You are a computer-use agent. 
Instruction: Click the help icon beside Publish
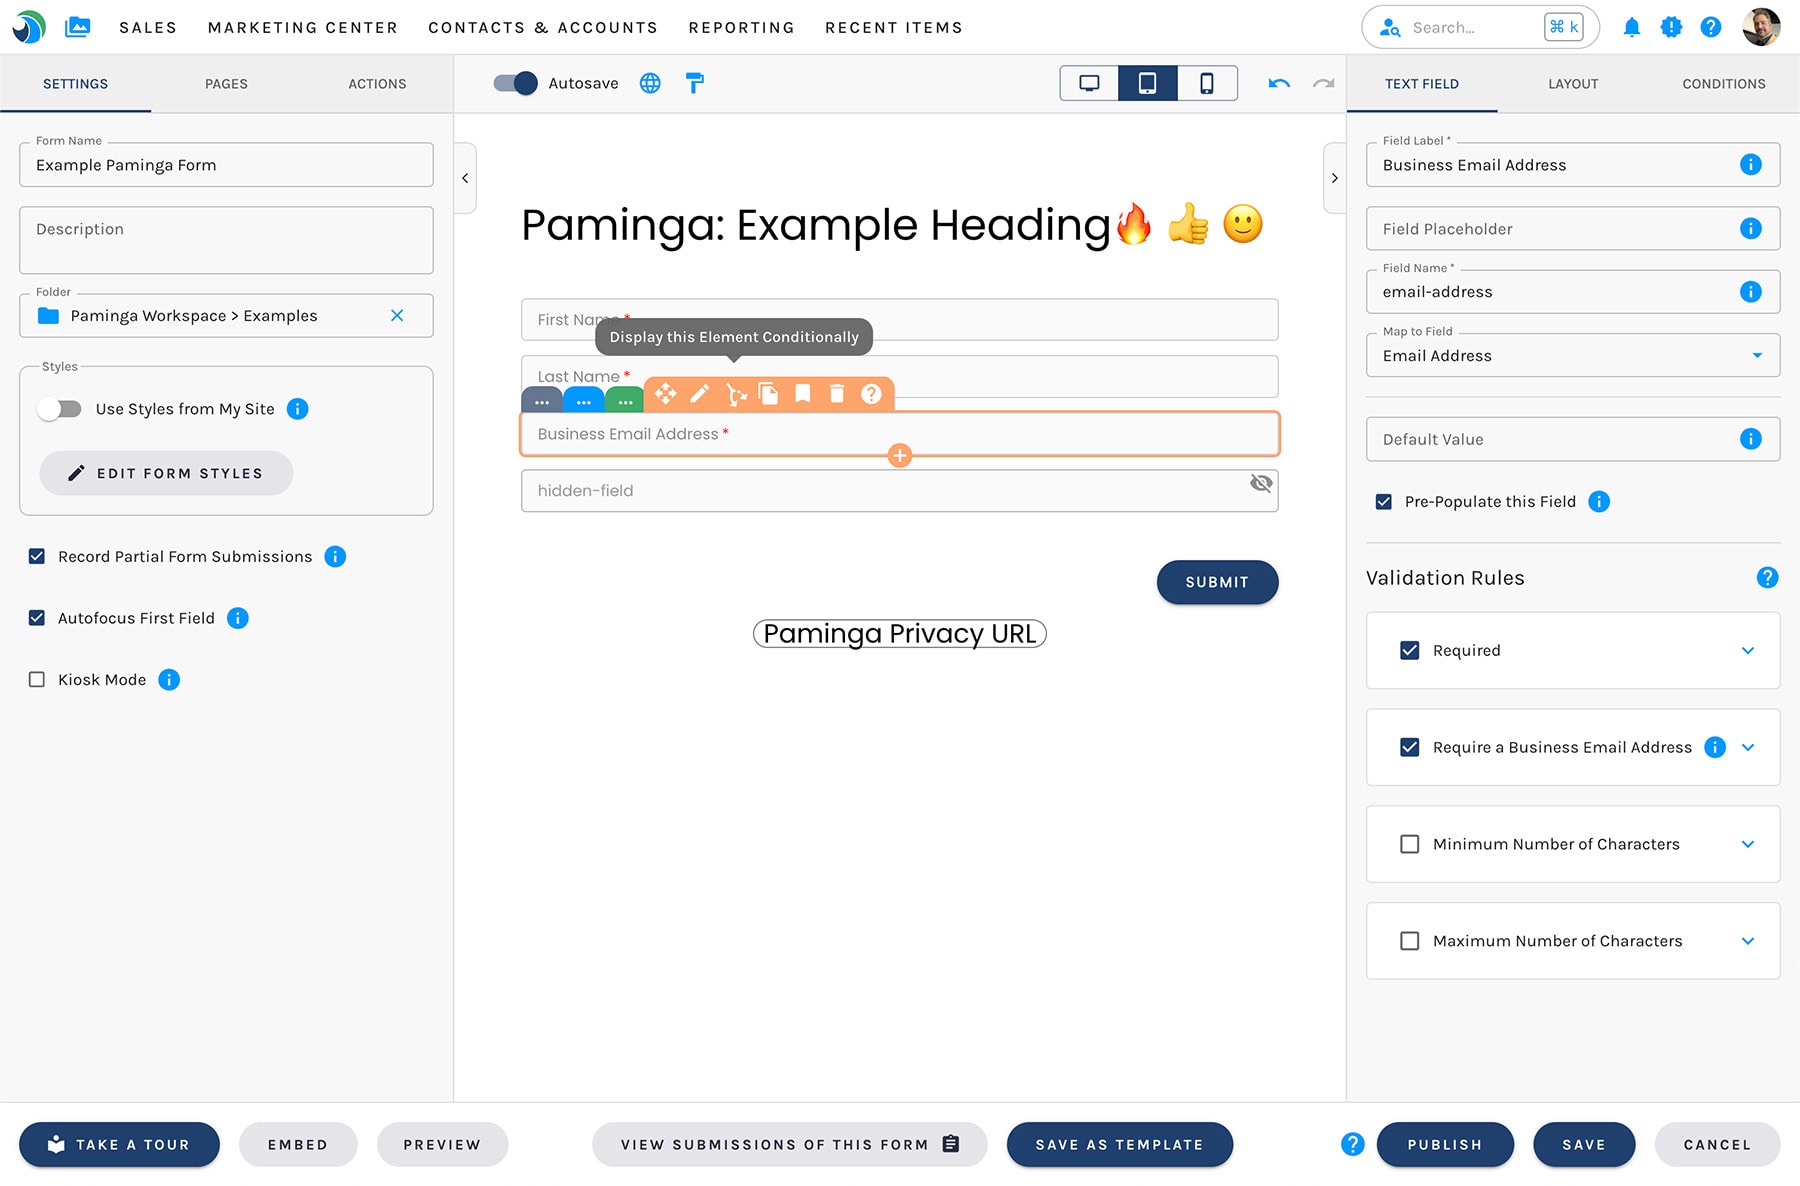tap(1352, 1145)
